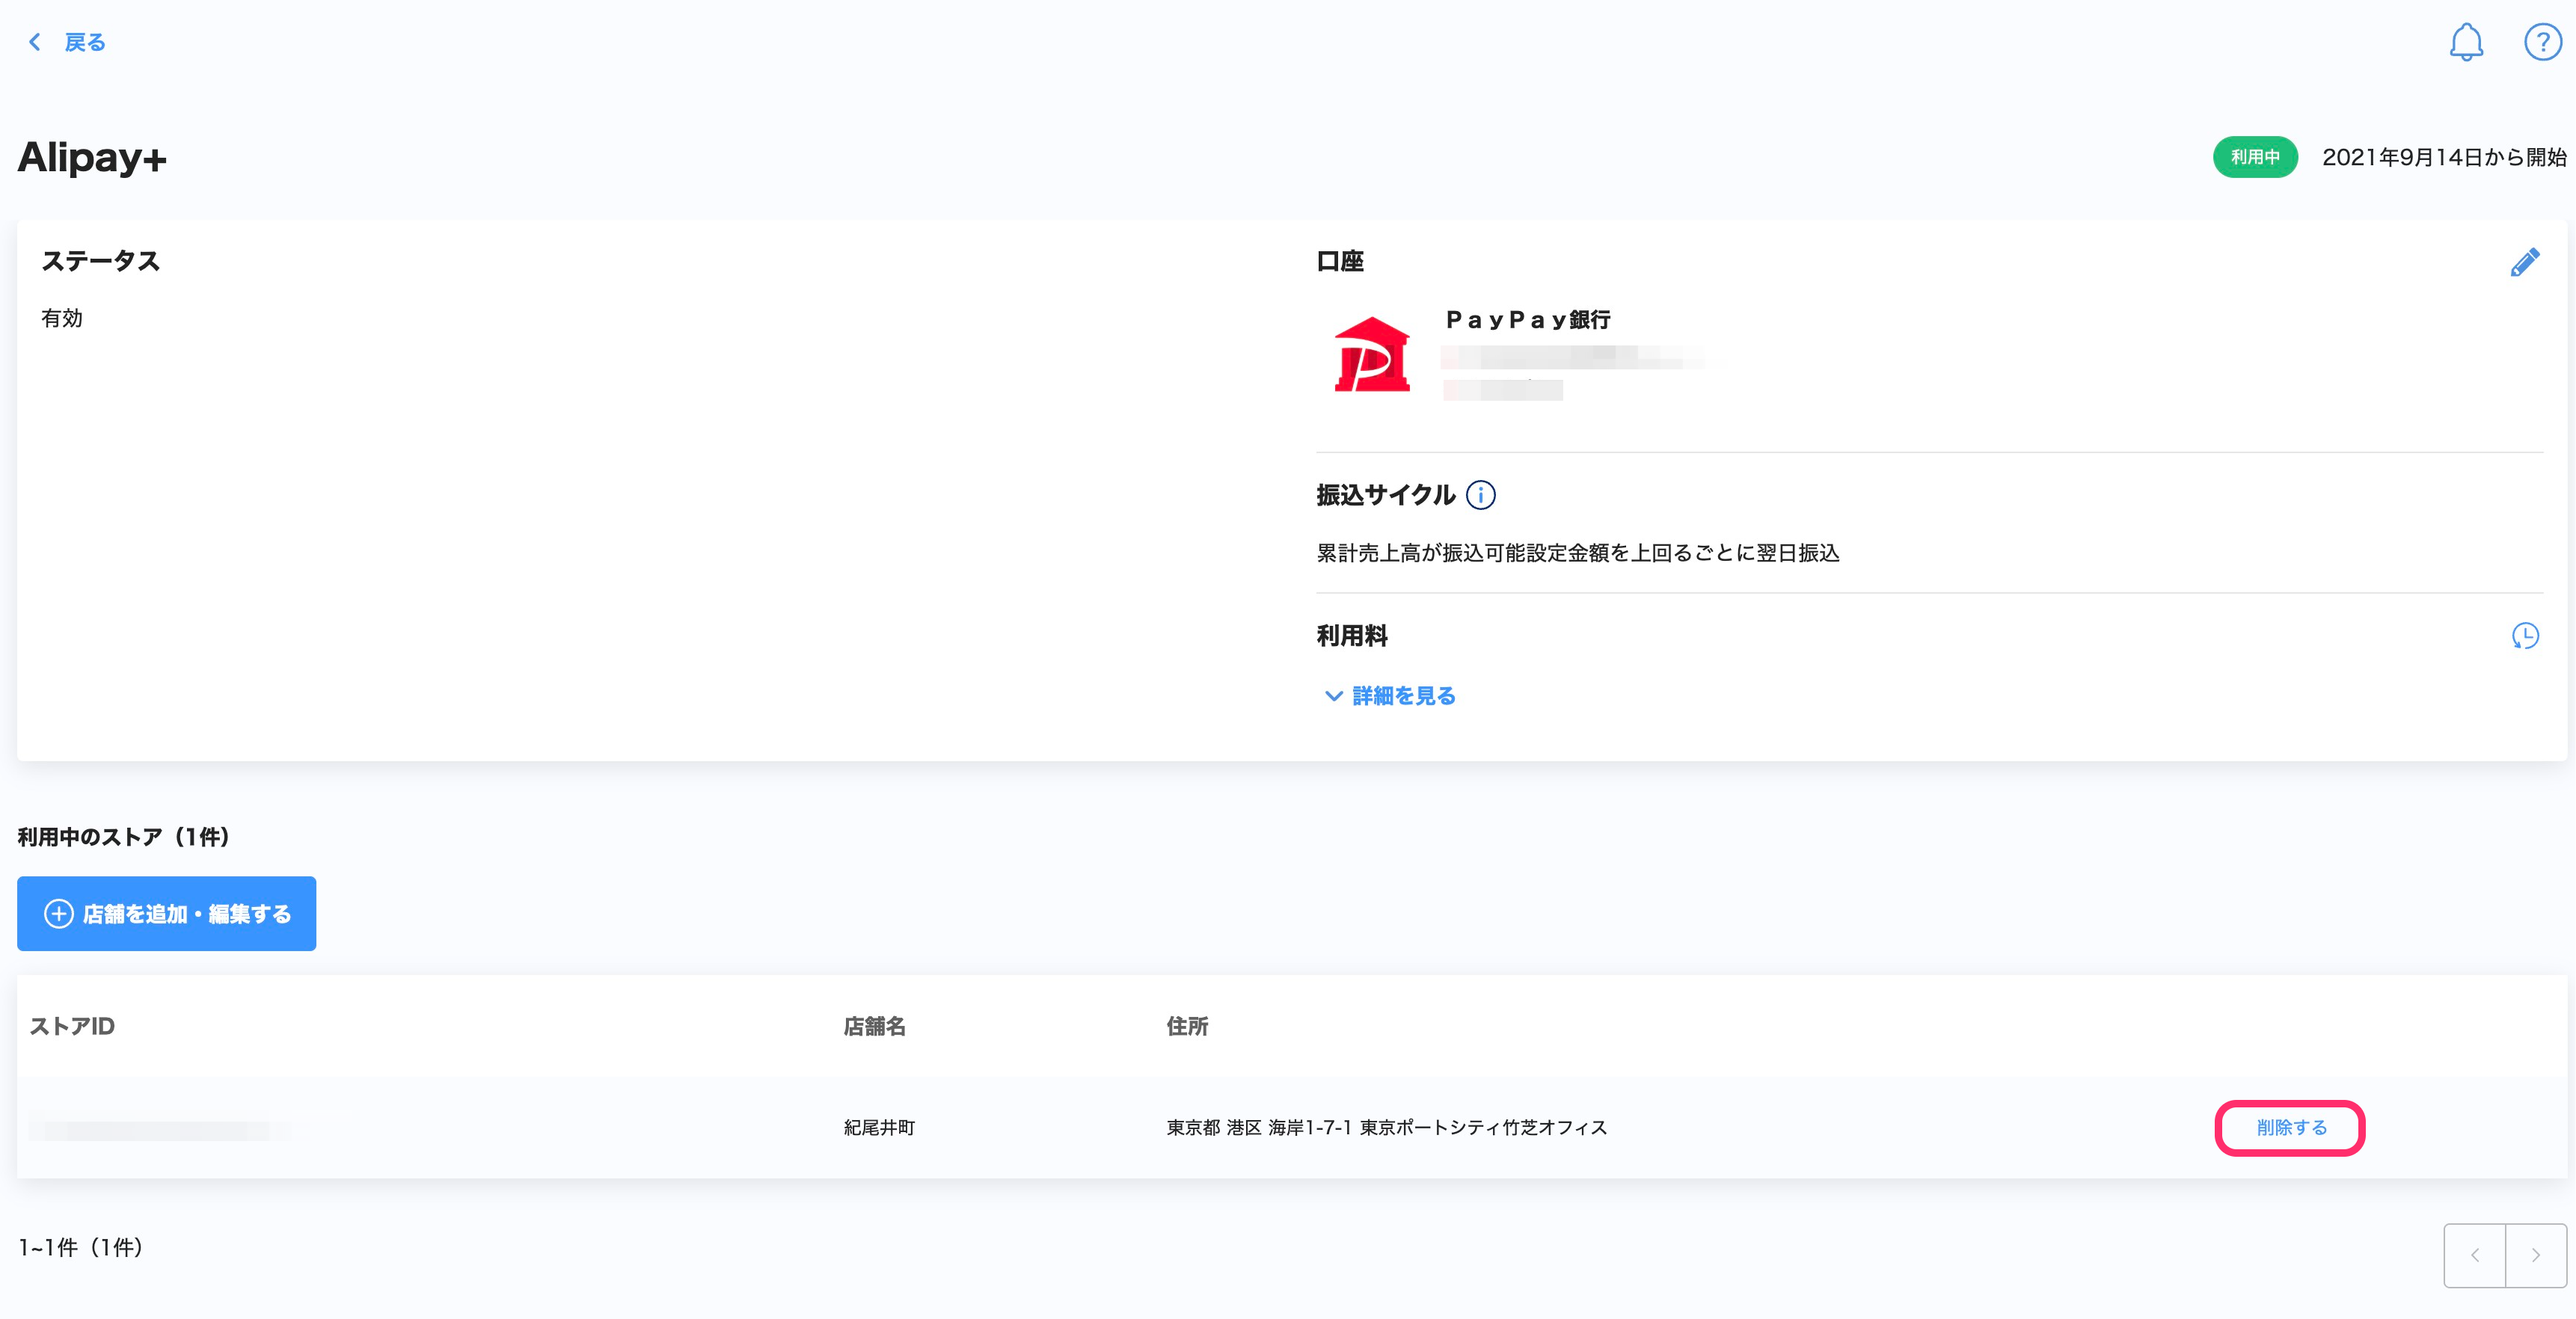Navigate back using the 戻る link
The image size is (2576, 1319).
pyautogui.click(x=84, y=42)
